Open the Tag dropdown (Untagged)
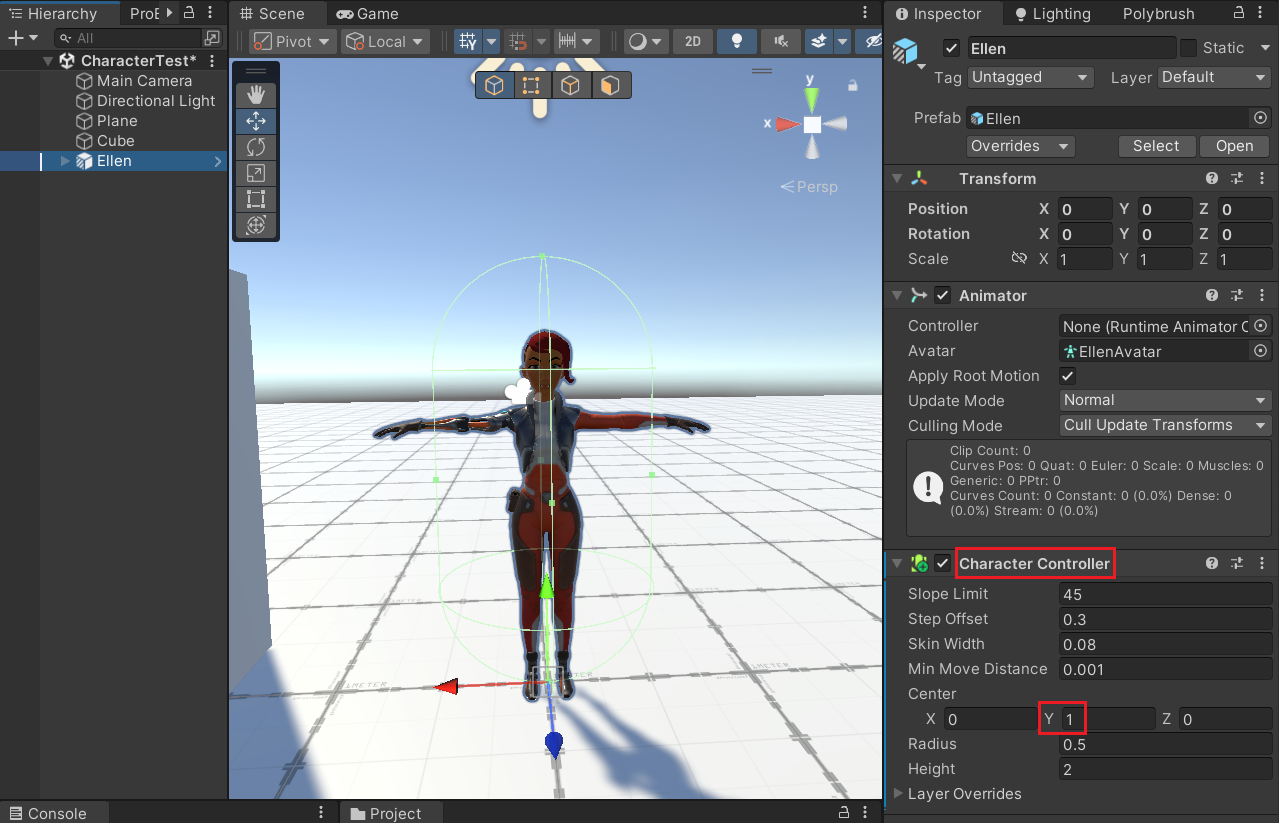This screenshot has height=823, width=1279. click(x=1031, y=77)
